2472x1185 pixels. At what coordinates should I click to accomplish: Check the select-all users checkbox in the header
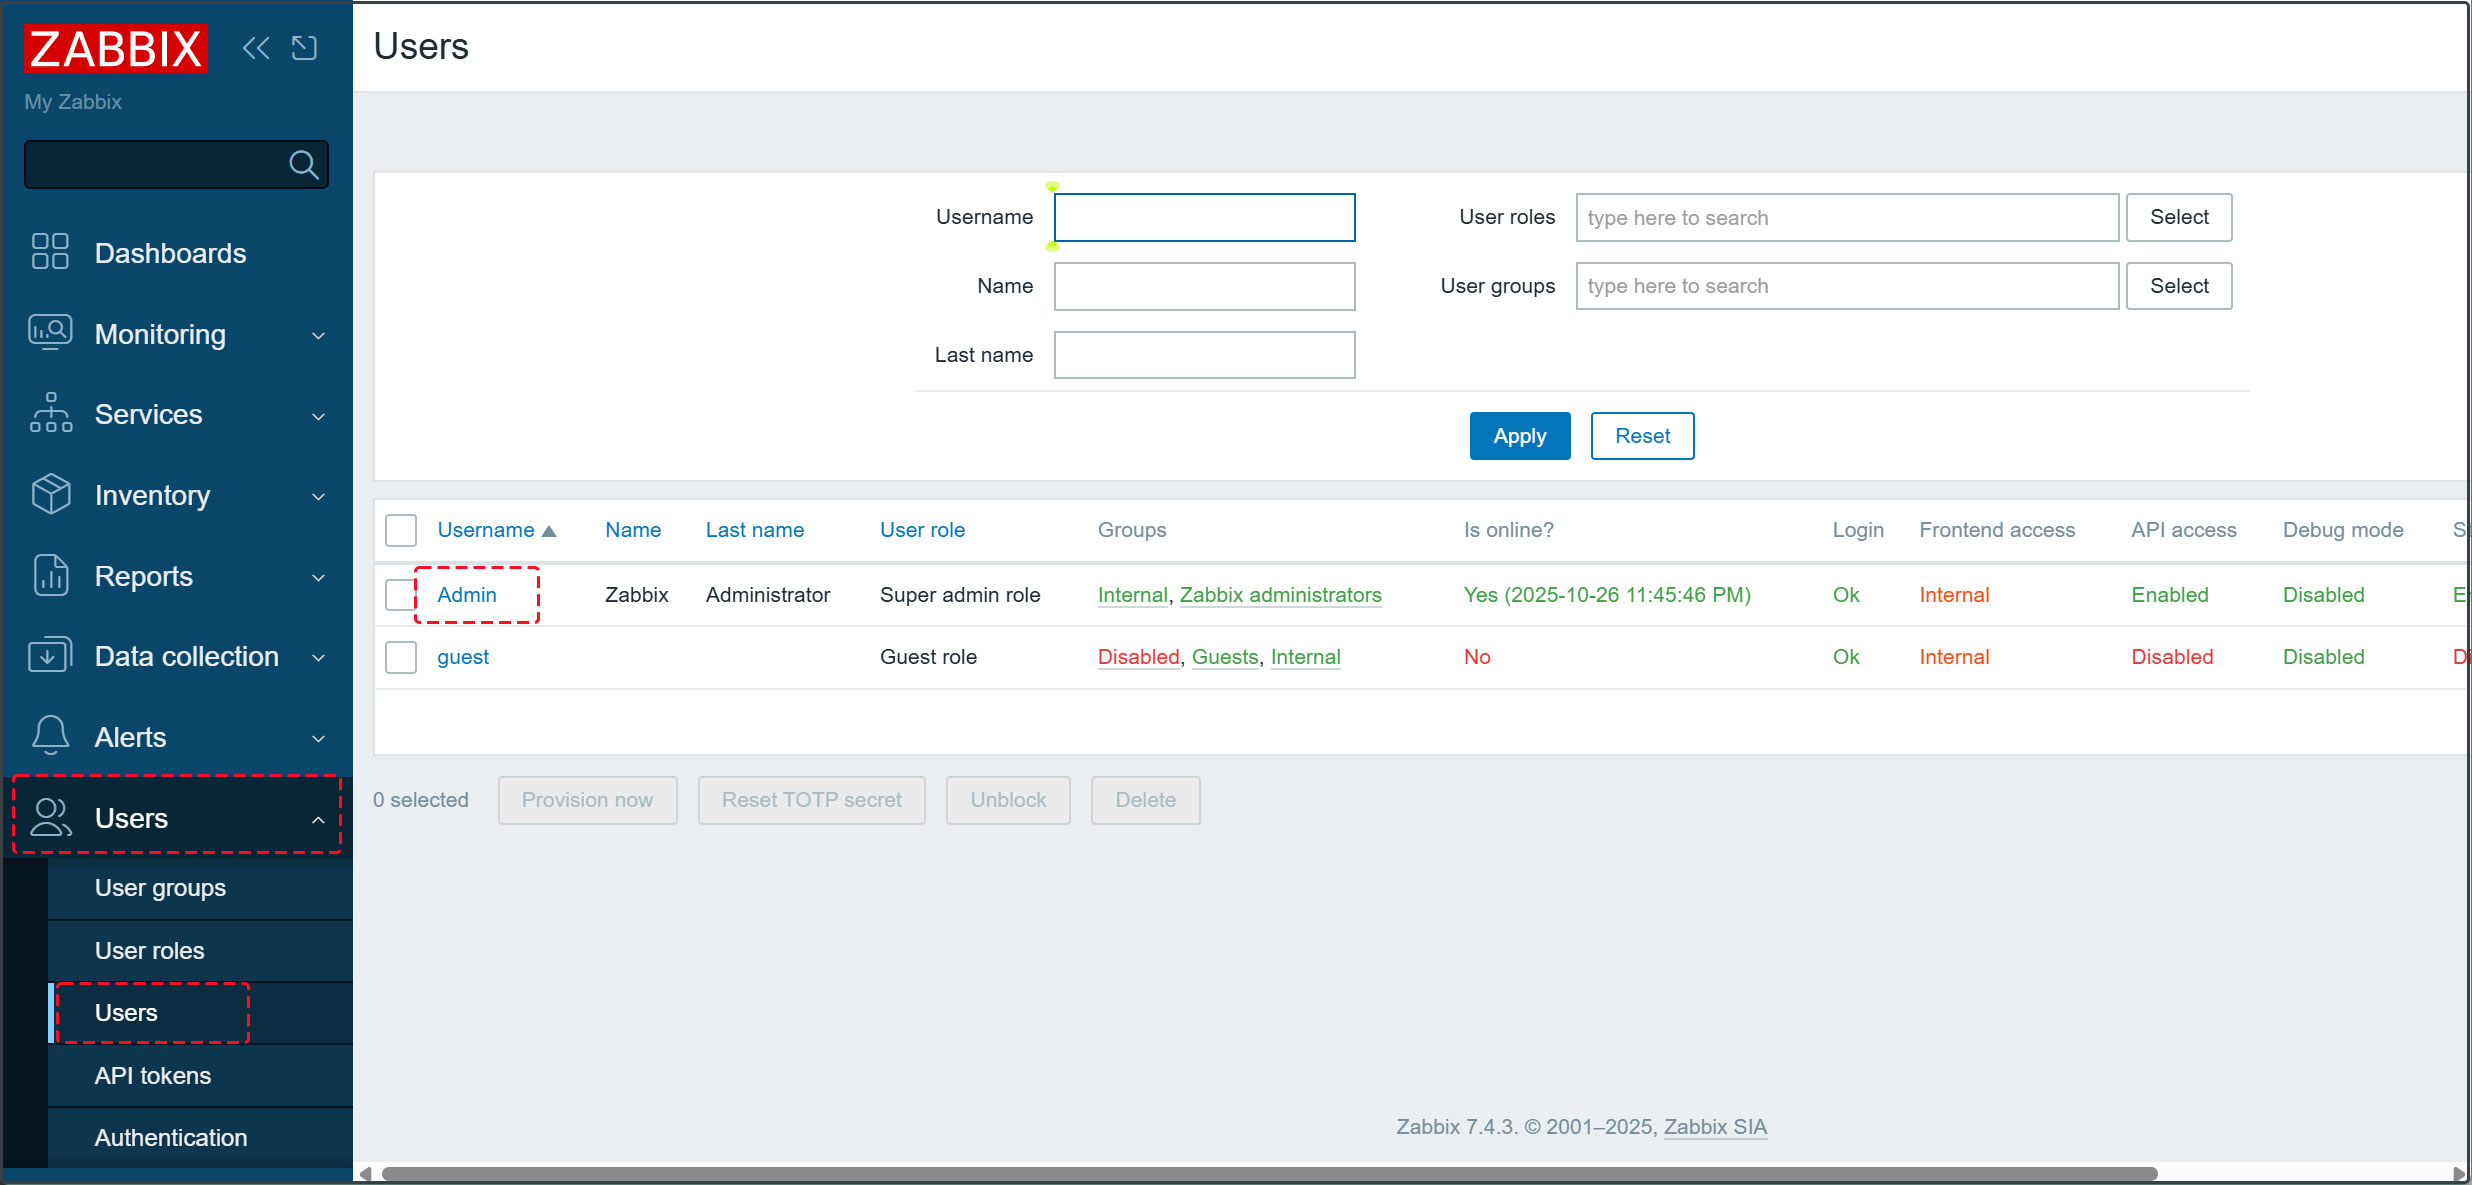pyautogui.click(x=401, y=530)
